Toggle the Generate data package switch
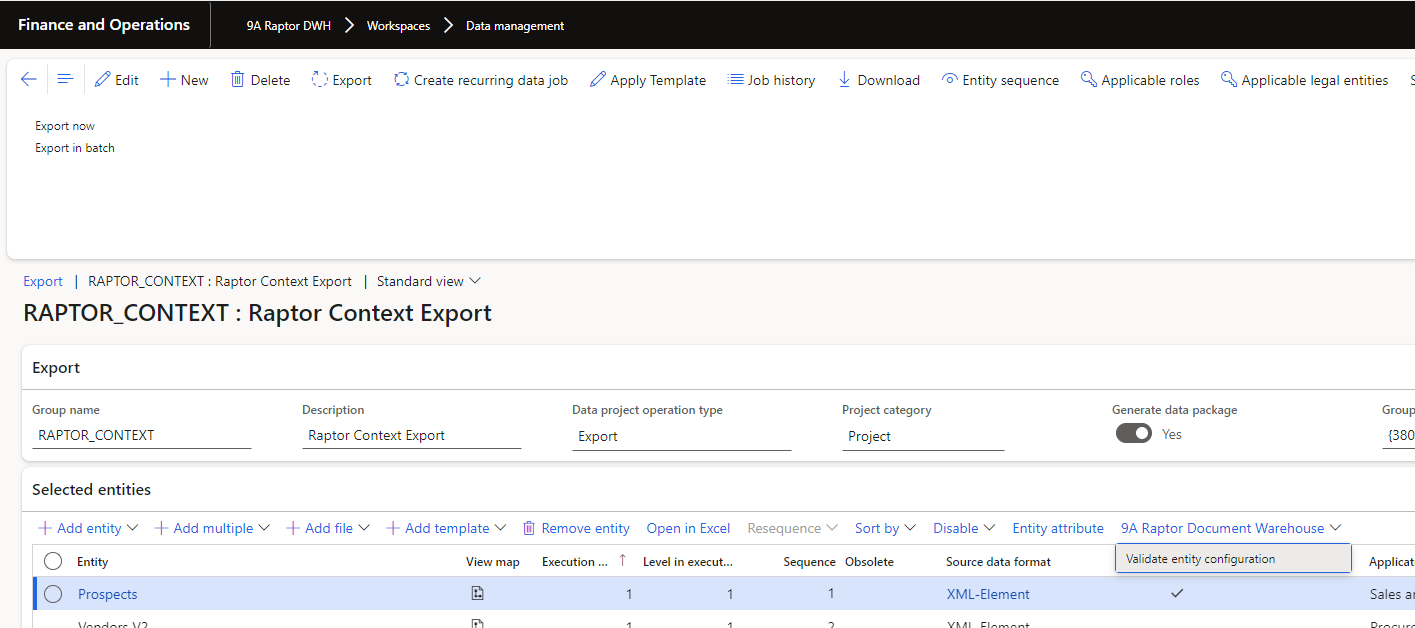Image resolution: width=1415 pixels, height=628 pixels. coord(1134,434)
